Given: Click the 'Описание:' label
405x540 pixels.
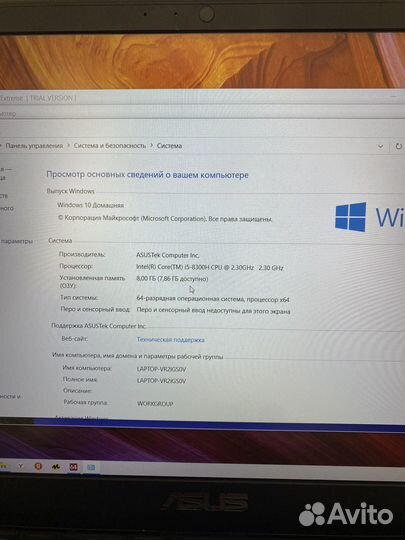Looking at the screenshot, I should coord(77,391).
